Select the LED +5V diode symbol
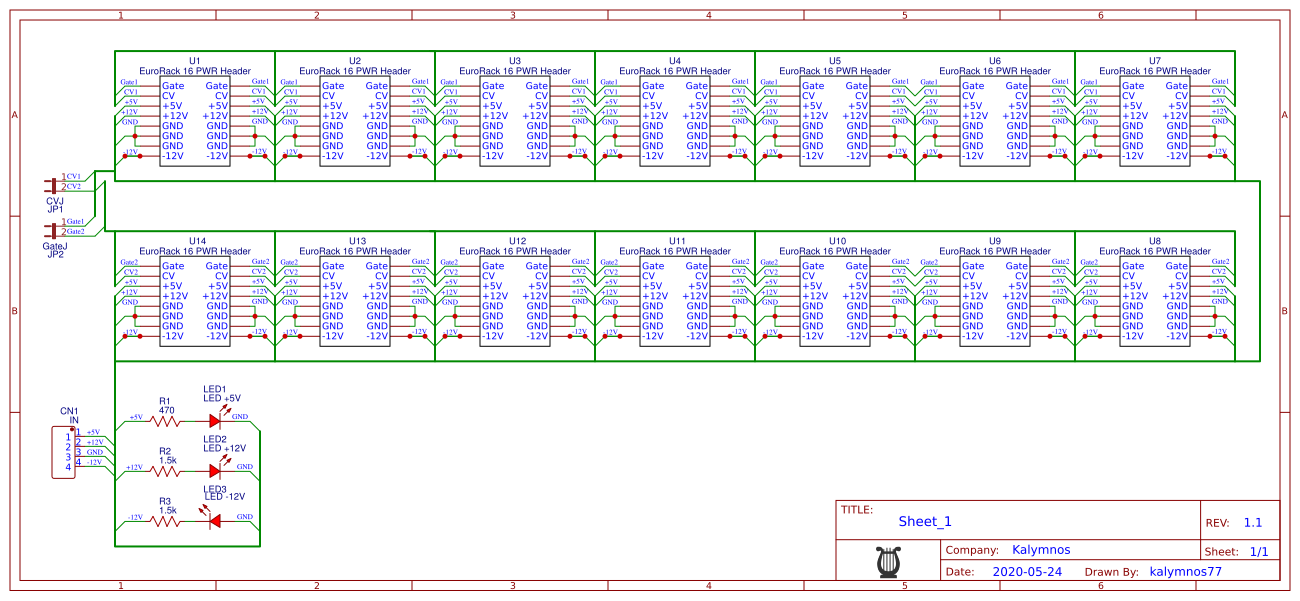 (214, 421)
